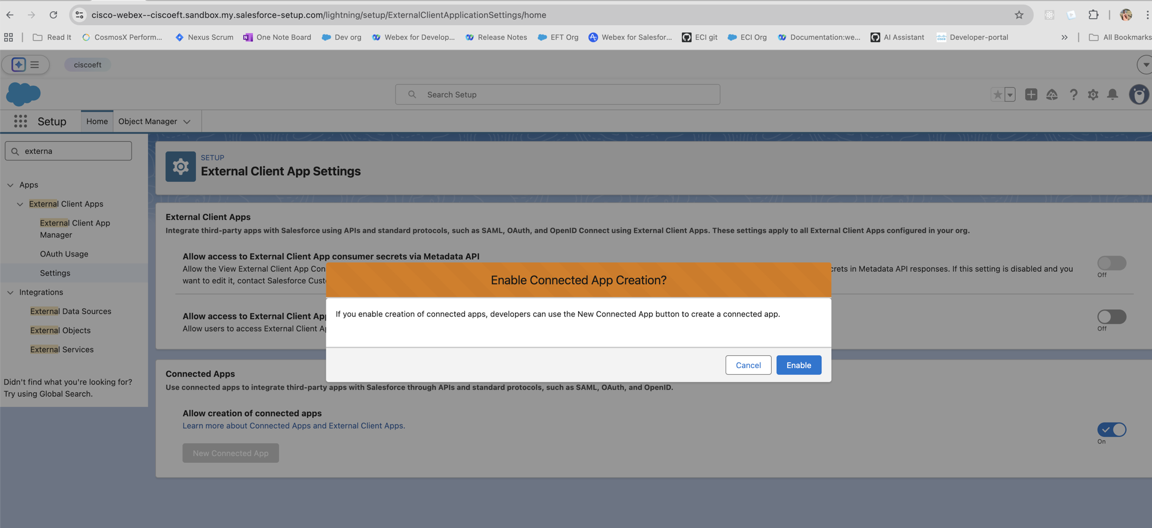The height and width of the screenshot is (531, 1152).
Task: Click the browser back arrow
Action: pos(10,15)
